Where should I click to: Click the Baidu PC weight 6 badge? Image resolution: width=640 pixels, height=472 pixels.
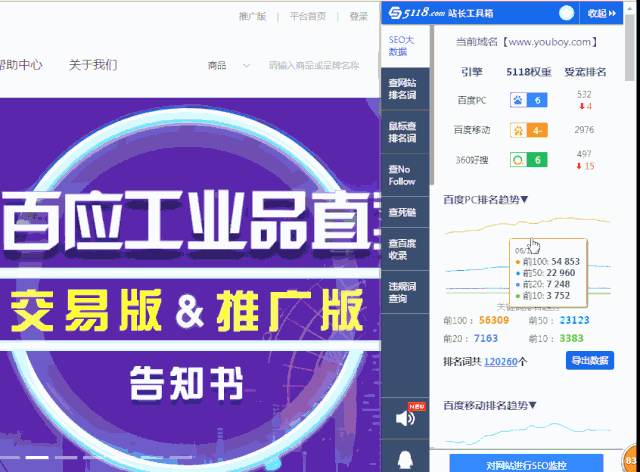tap(529, 100)
